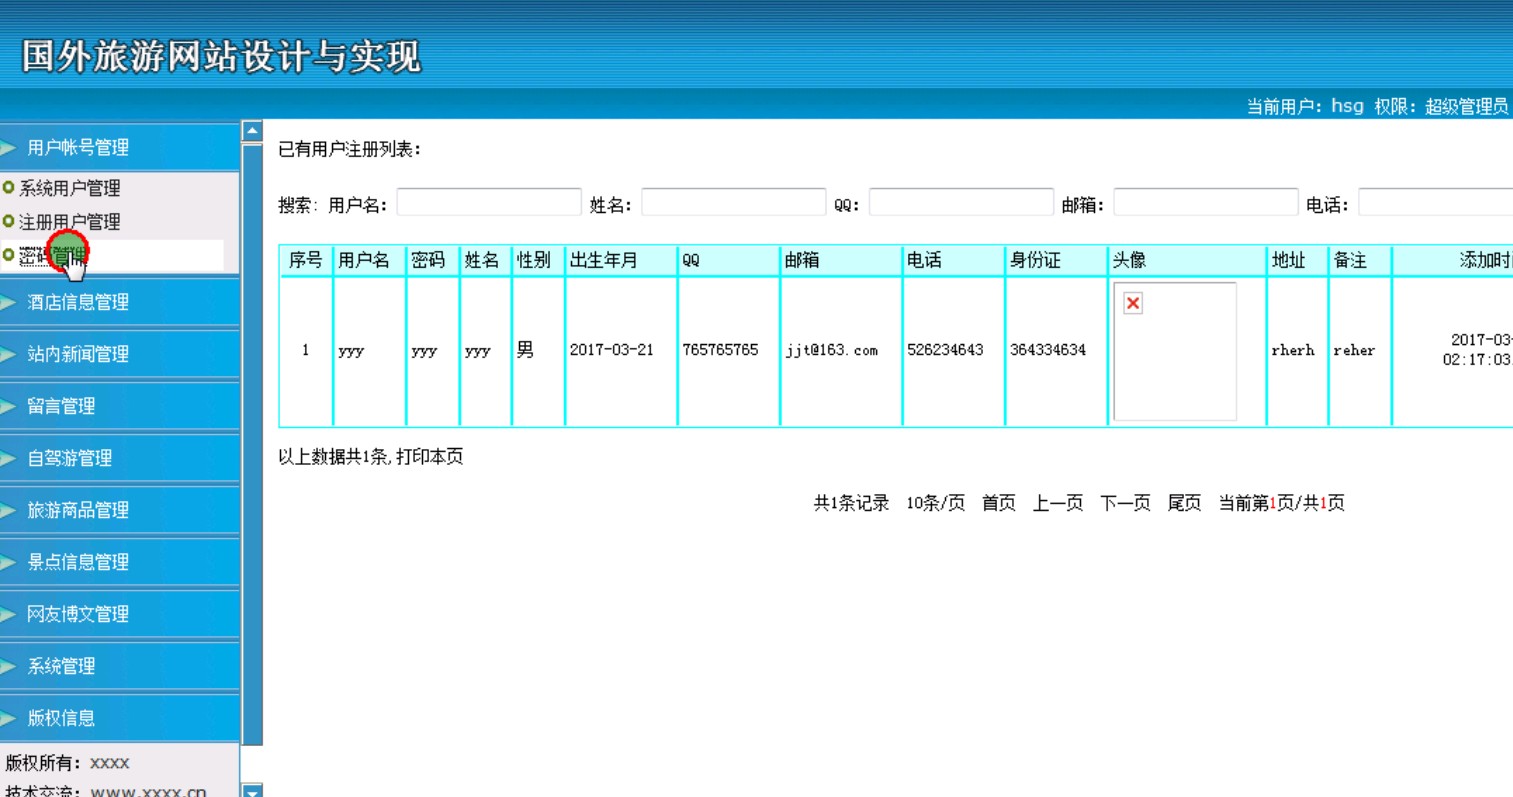Click the 已有用户注册列表 heading
Screen dimensions: 1513x797
349,150
